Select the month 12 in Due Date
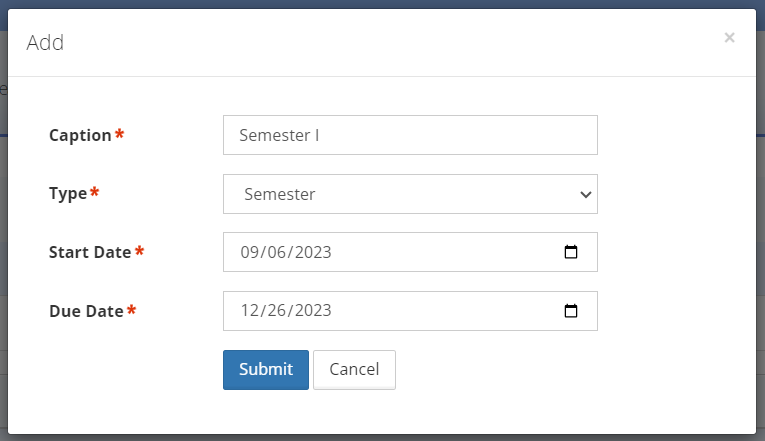The image size is (765, 441). [x=249, y=311]
